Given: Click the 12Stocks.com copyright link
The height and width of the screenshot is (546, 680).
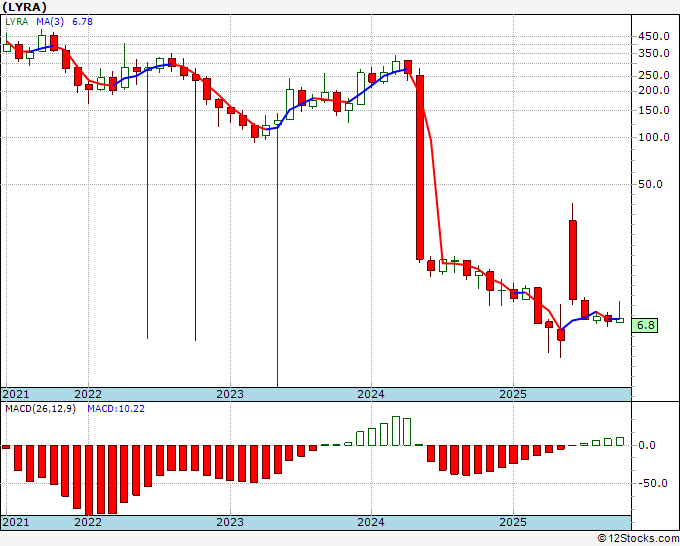Looking at the screenshot, I should coord(638,539).
